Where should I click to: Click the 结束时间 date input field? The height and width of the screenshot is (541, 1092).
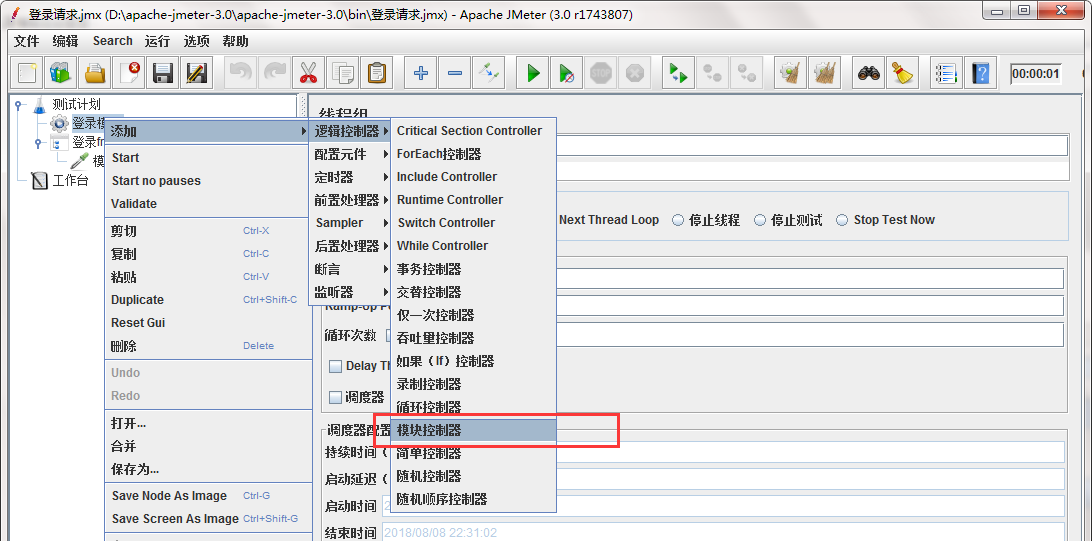723,533
